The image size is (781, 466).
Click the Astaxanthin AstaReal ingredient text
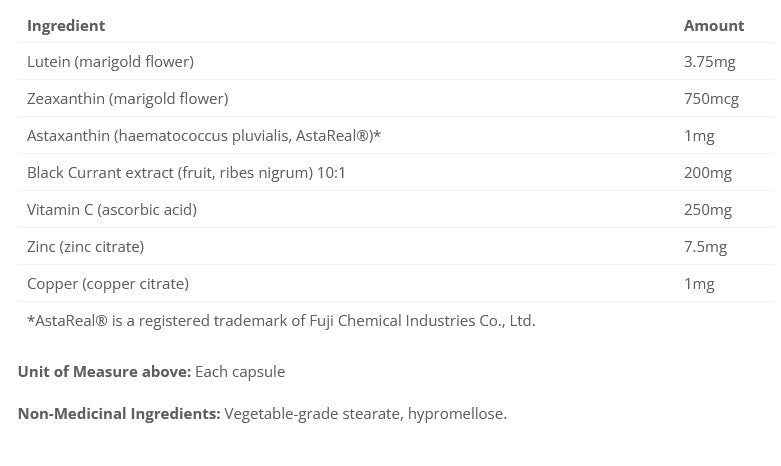(x=204, y=136)
